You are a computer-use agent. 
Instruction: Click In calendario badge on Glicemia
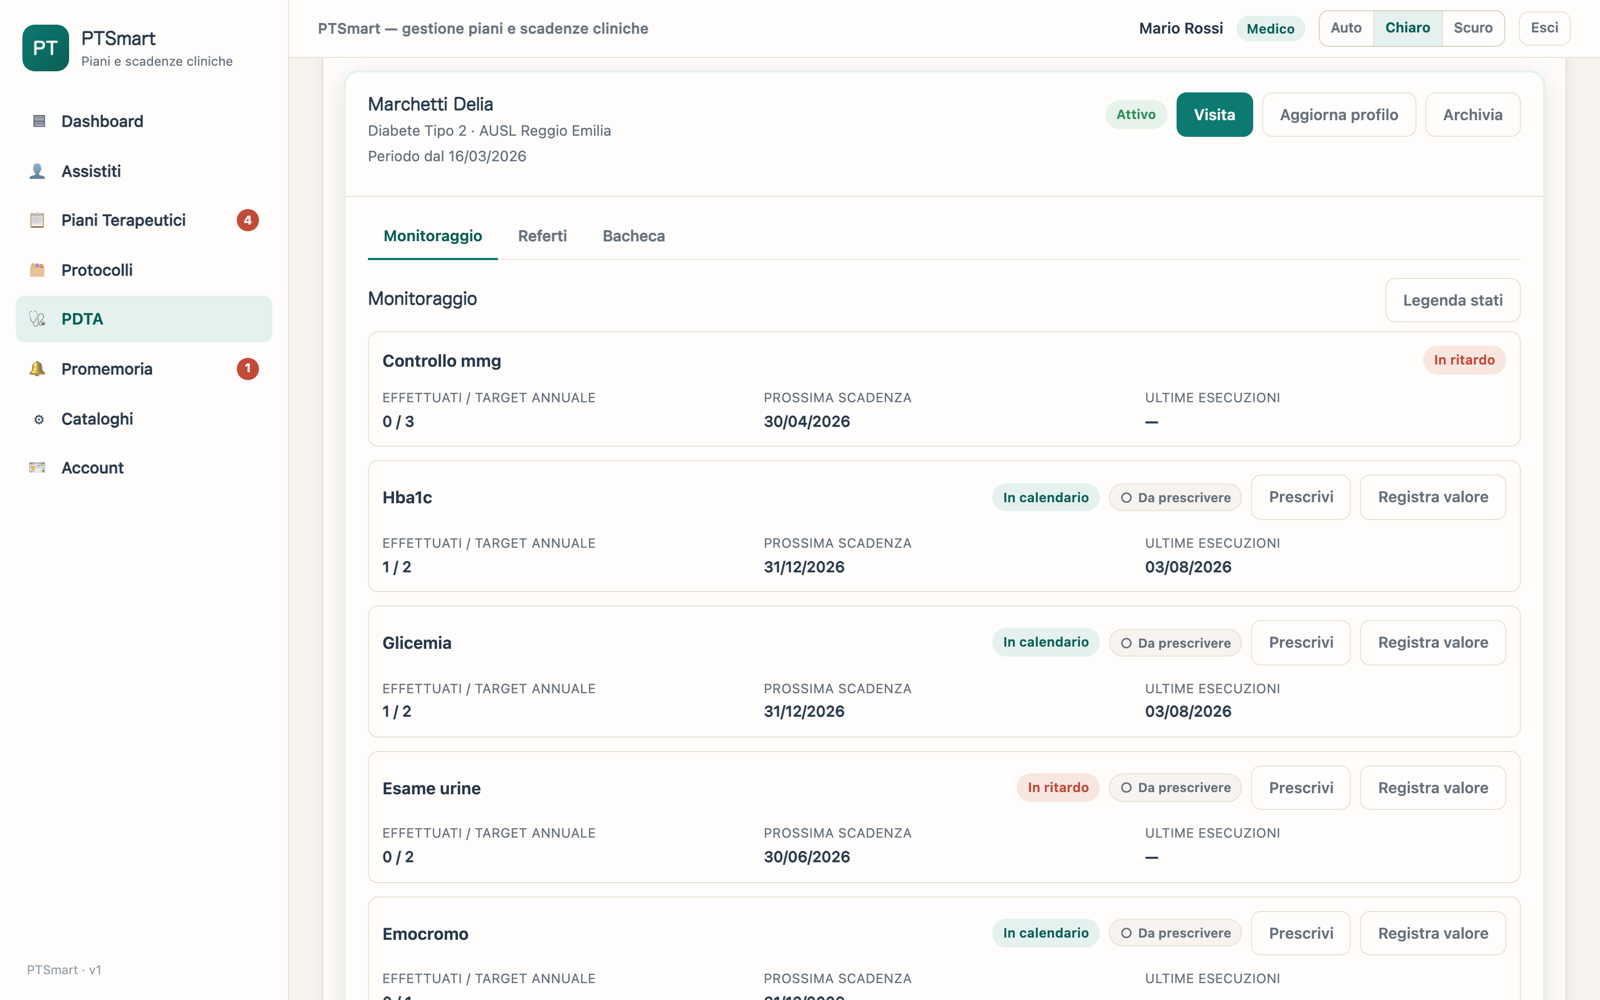pyautogui.click(x=1046, y=642)
